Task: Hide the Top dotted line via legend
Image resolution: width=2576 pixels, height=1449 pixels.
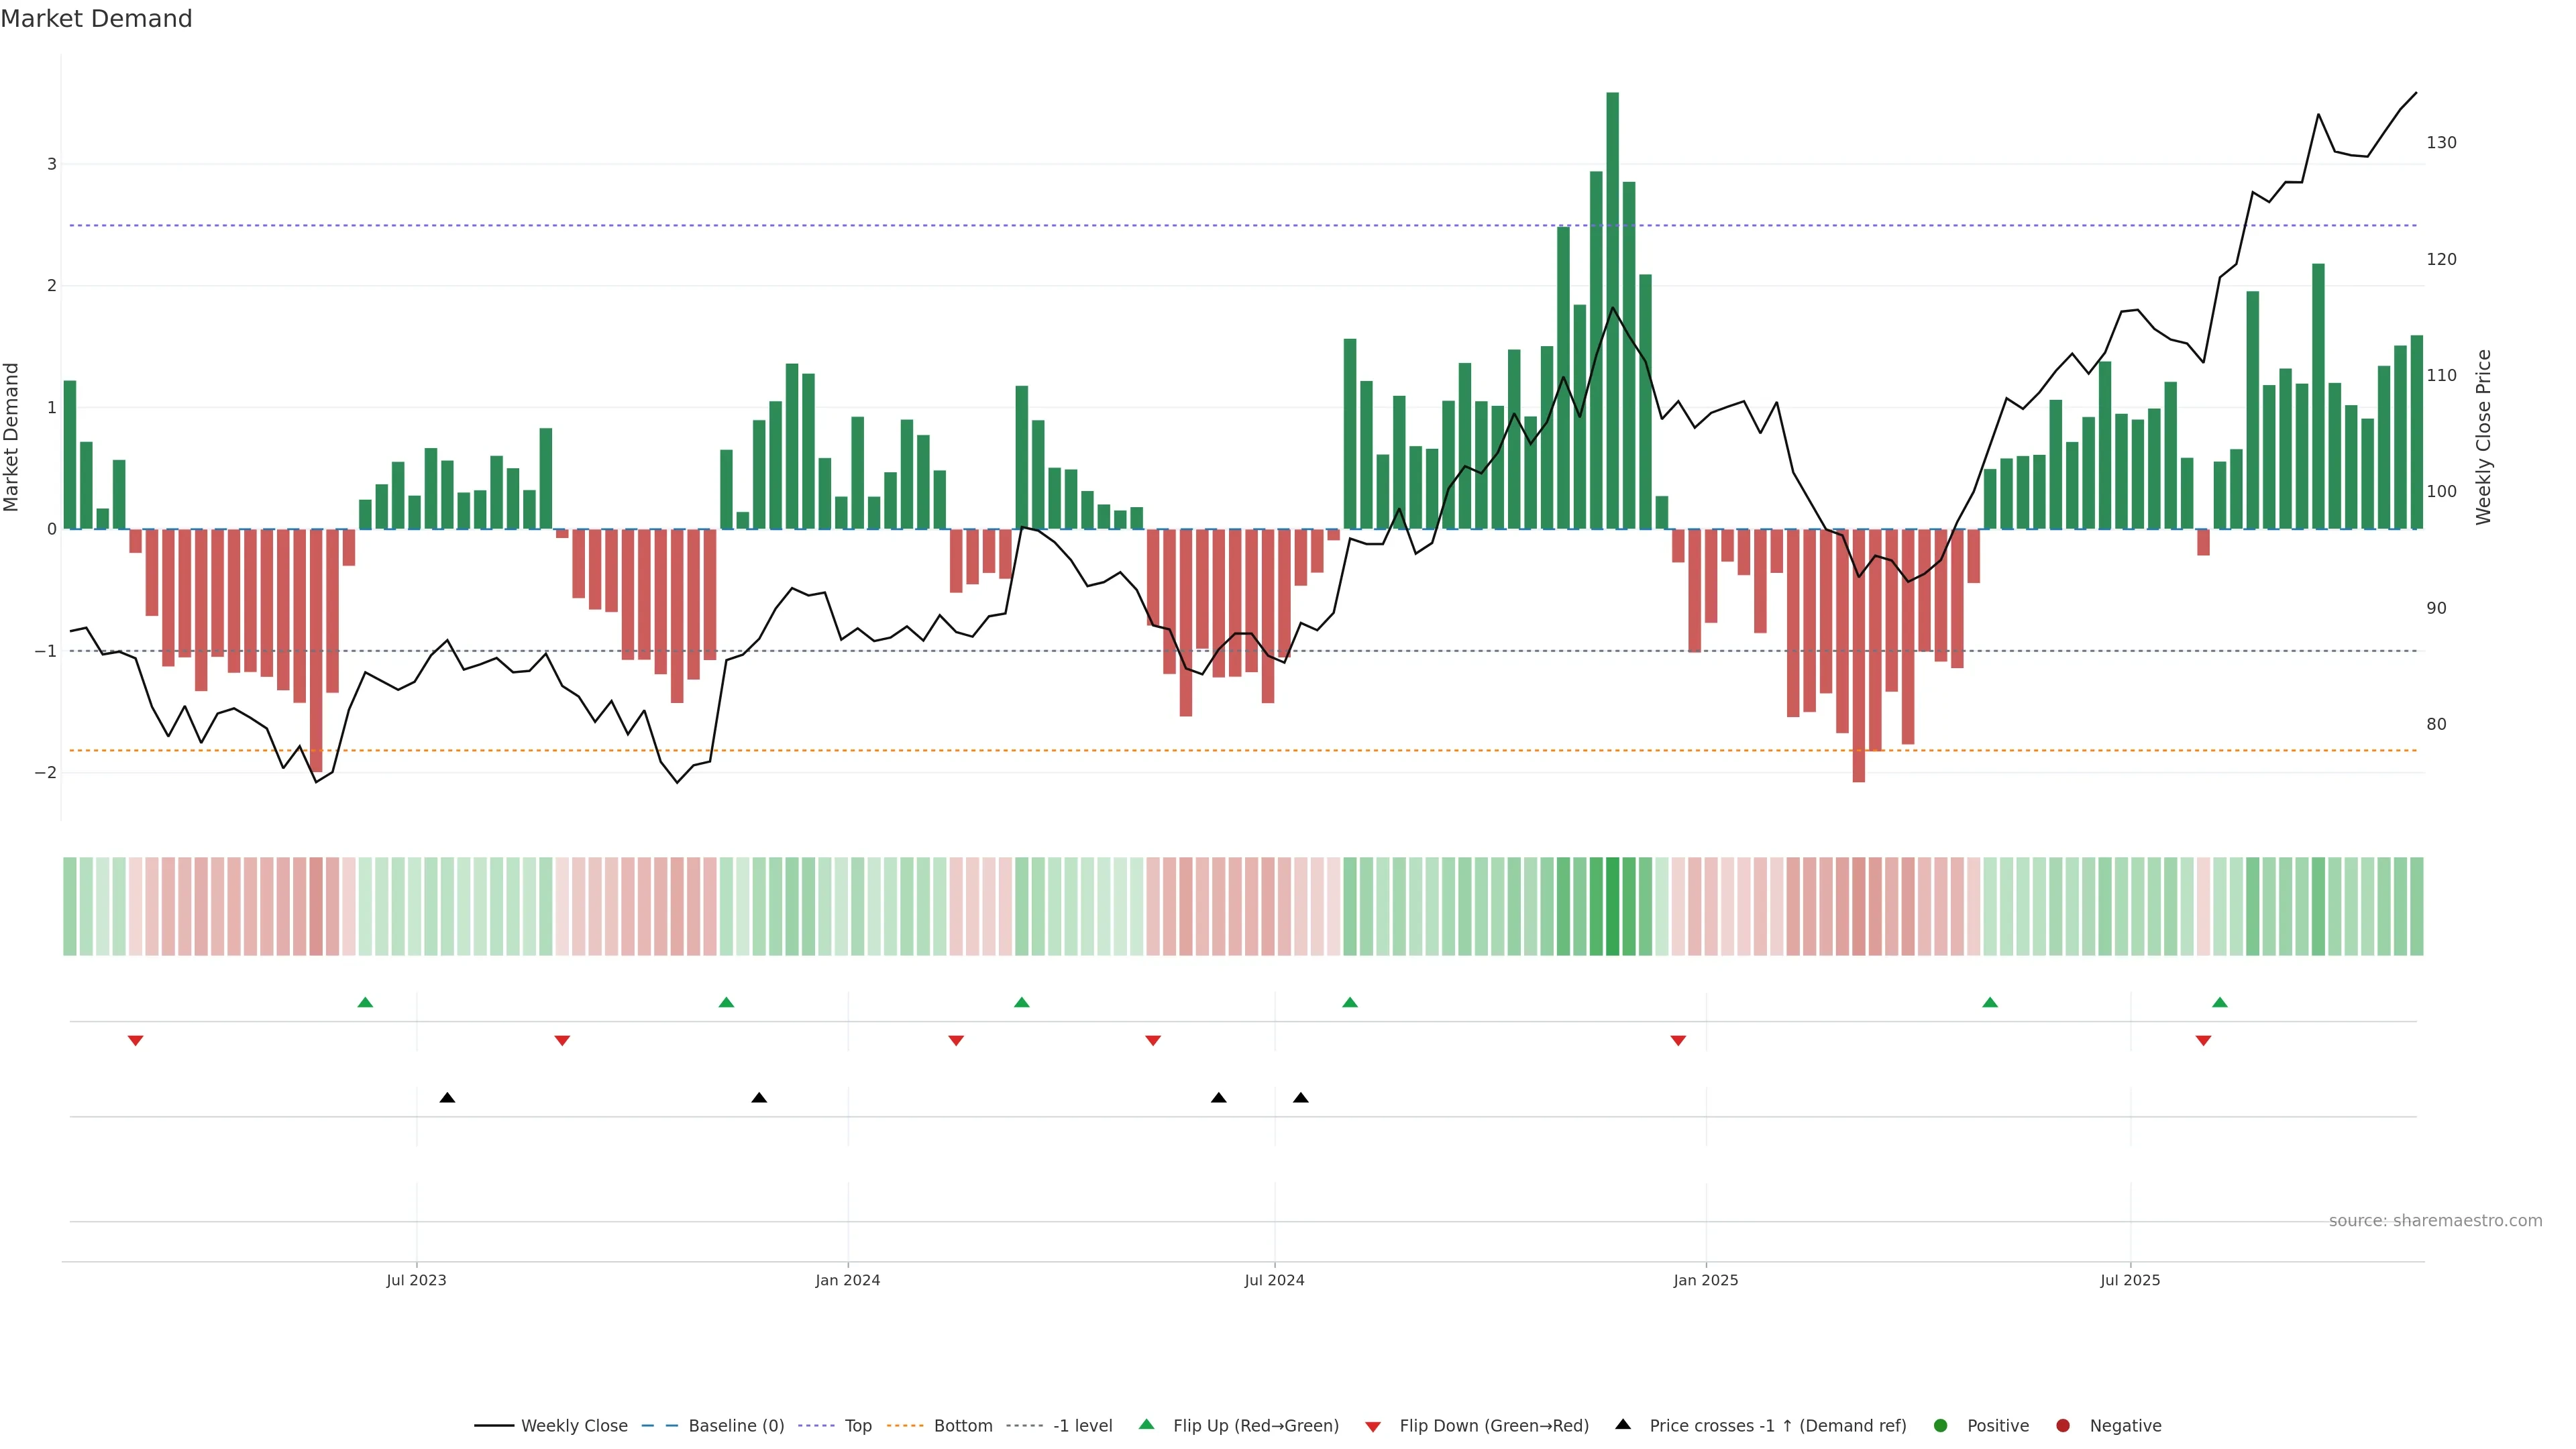Action: pyautogui.click(x=857, y=1426)
